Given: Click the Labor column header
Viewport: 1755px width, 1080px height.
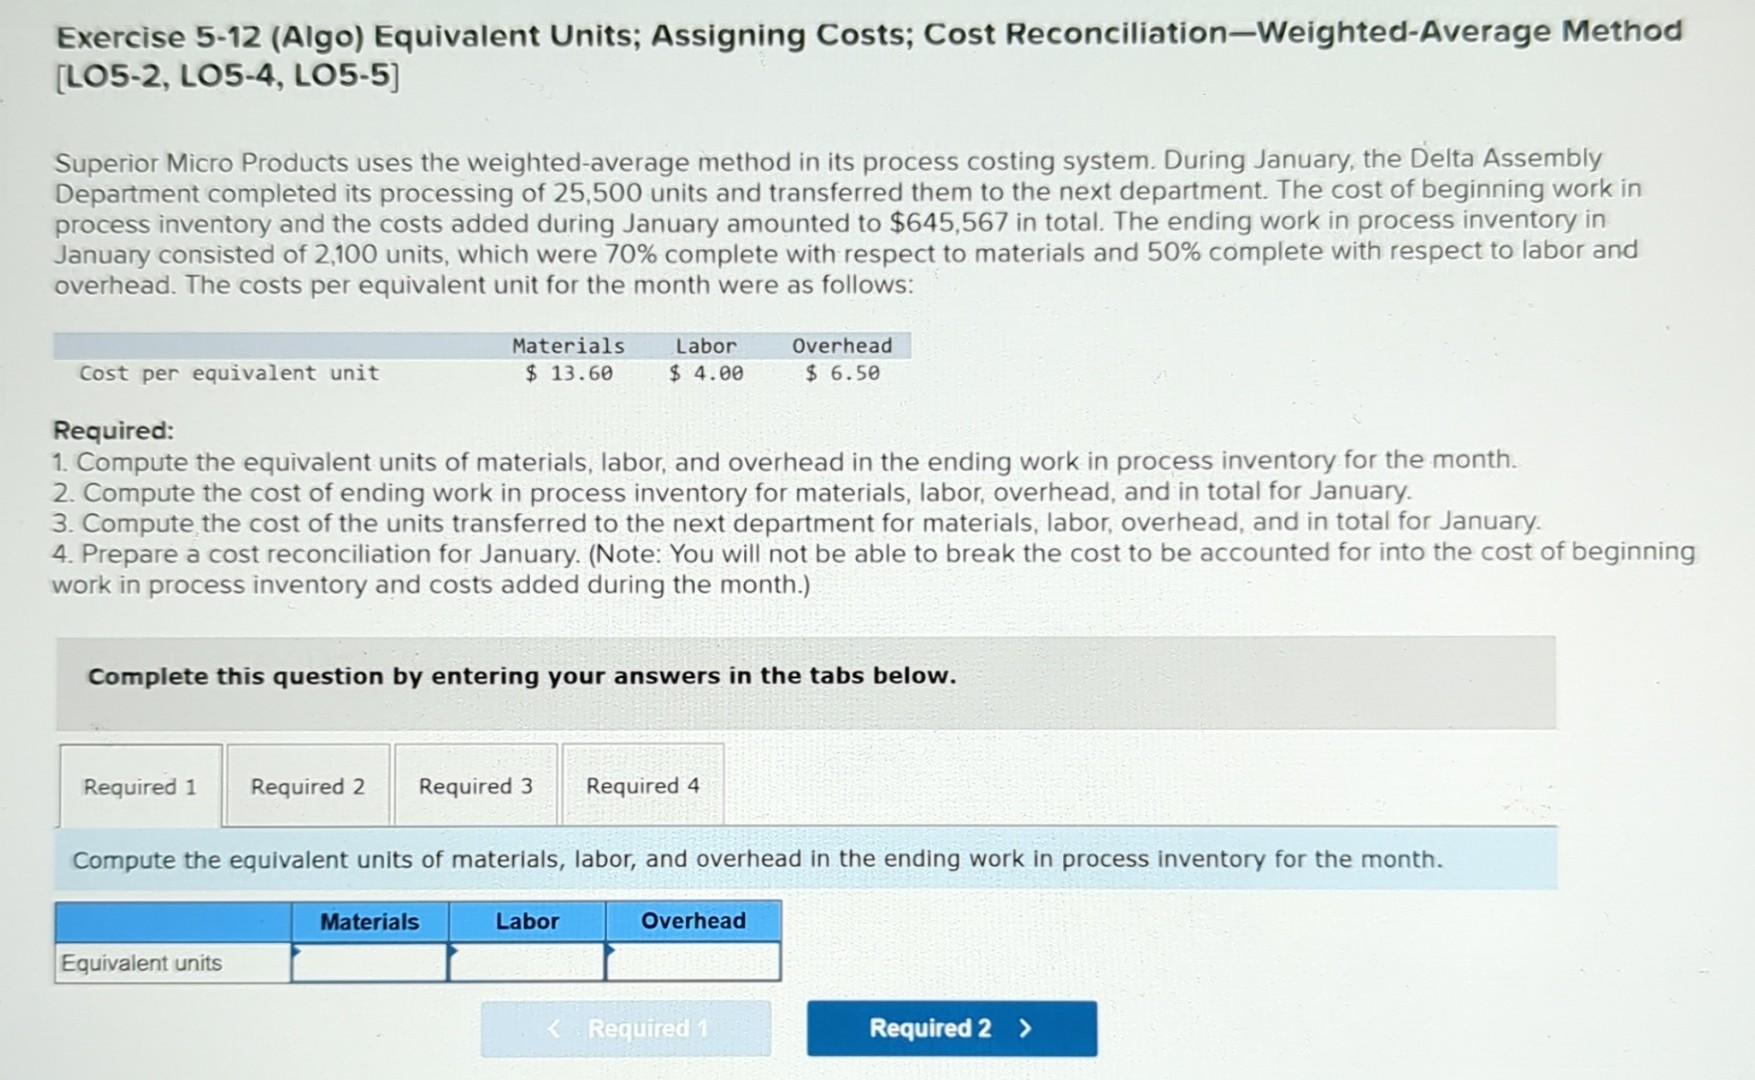Looking at the screenshot, I should click(527, 920).
